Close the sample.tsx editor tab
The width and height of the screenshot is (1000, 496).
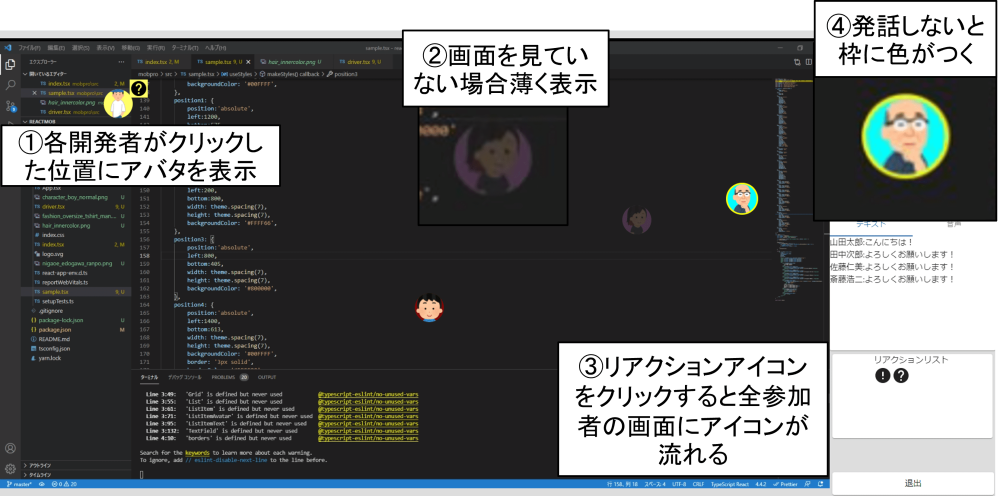point(246,62)
